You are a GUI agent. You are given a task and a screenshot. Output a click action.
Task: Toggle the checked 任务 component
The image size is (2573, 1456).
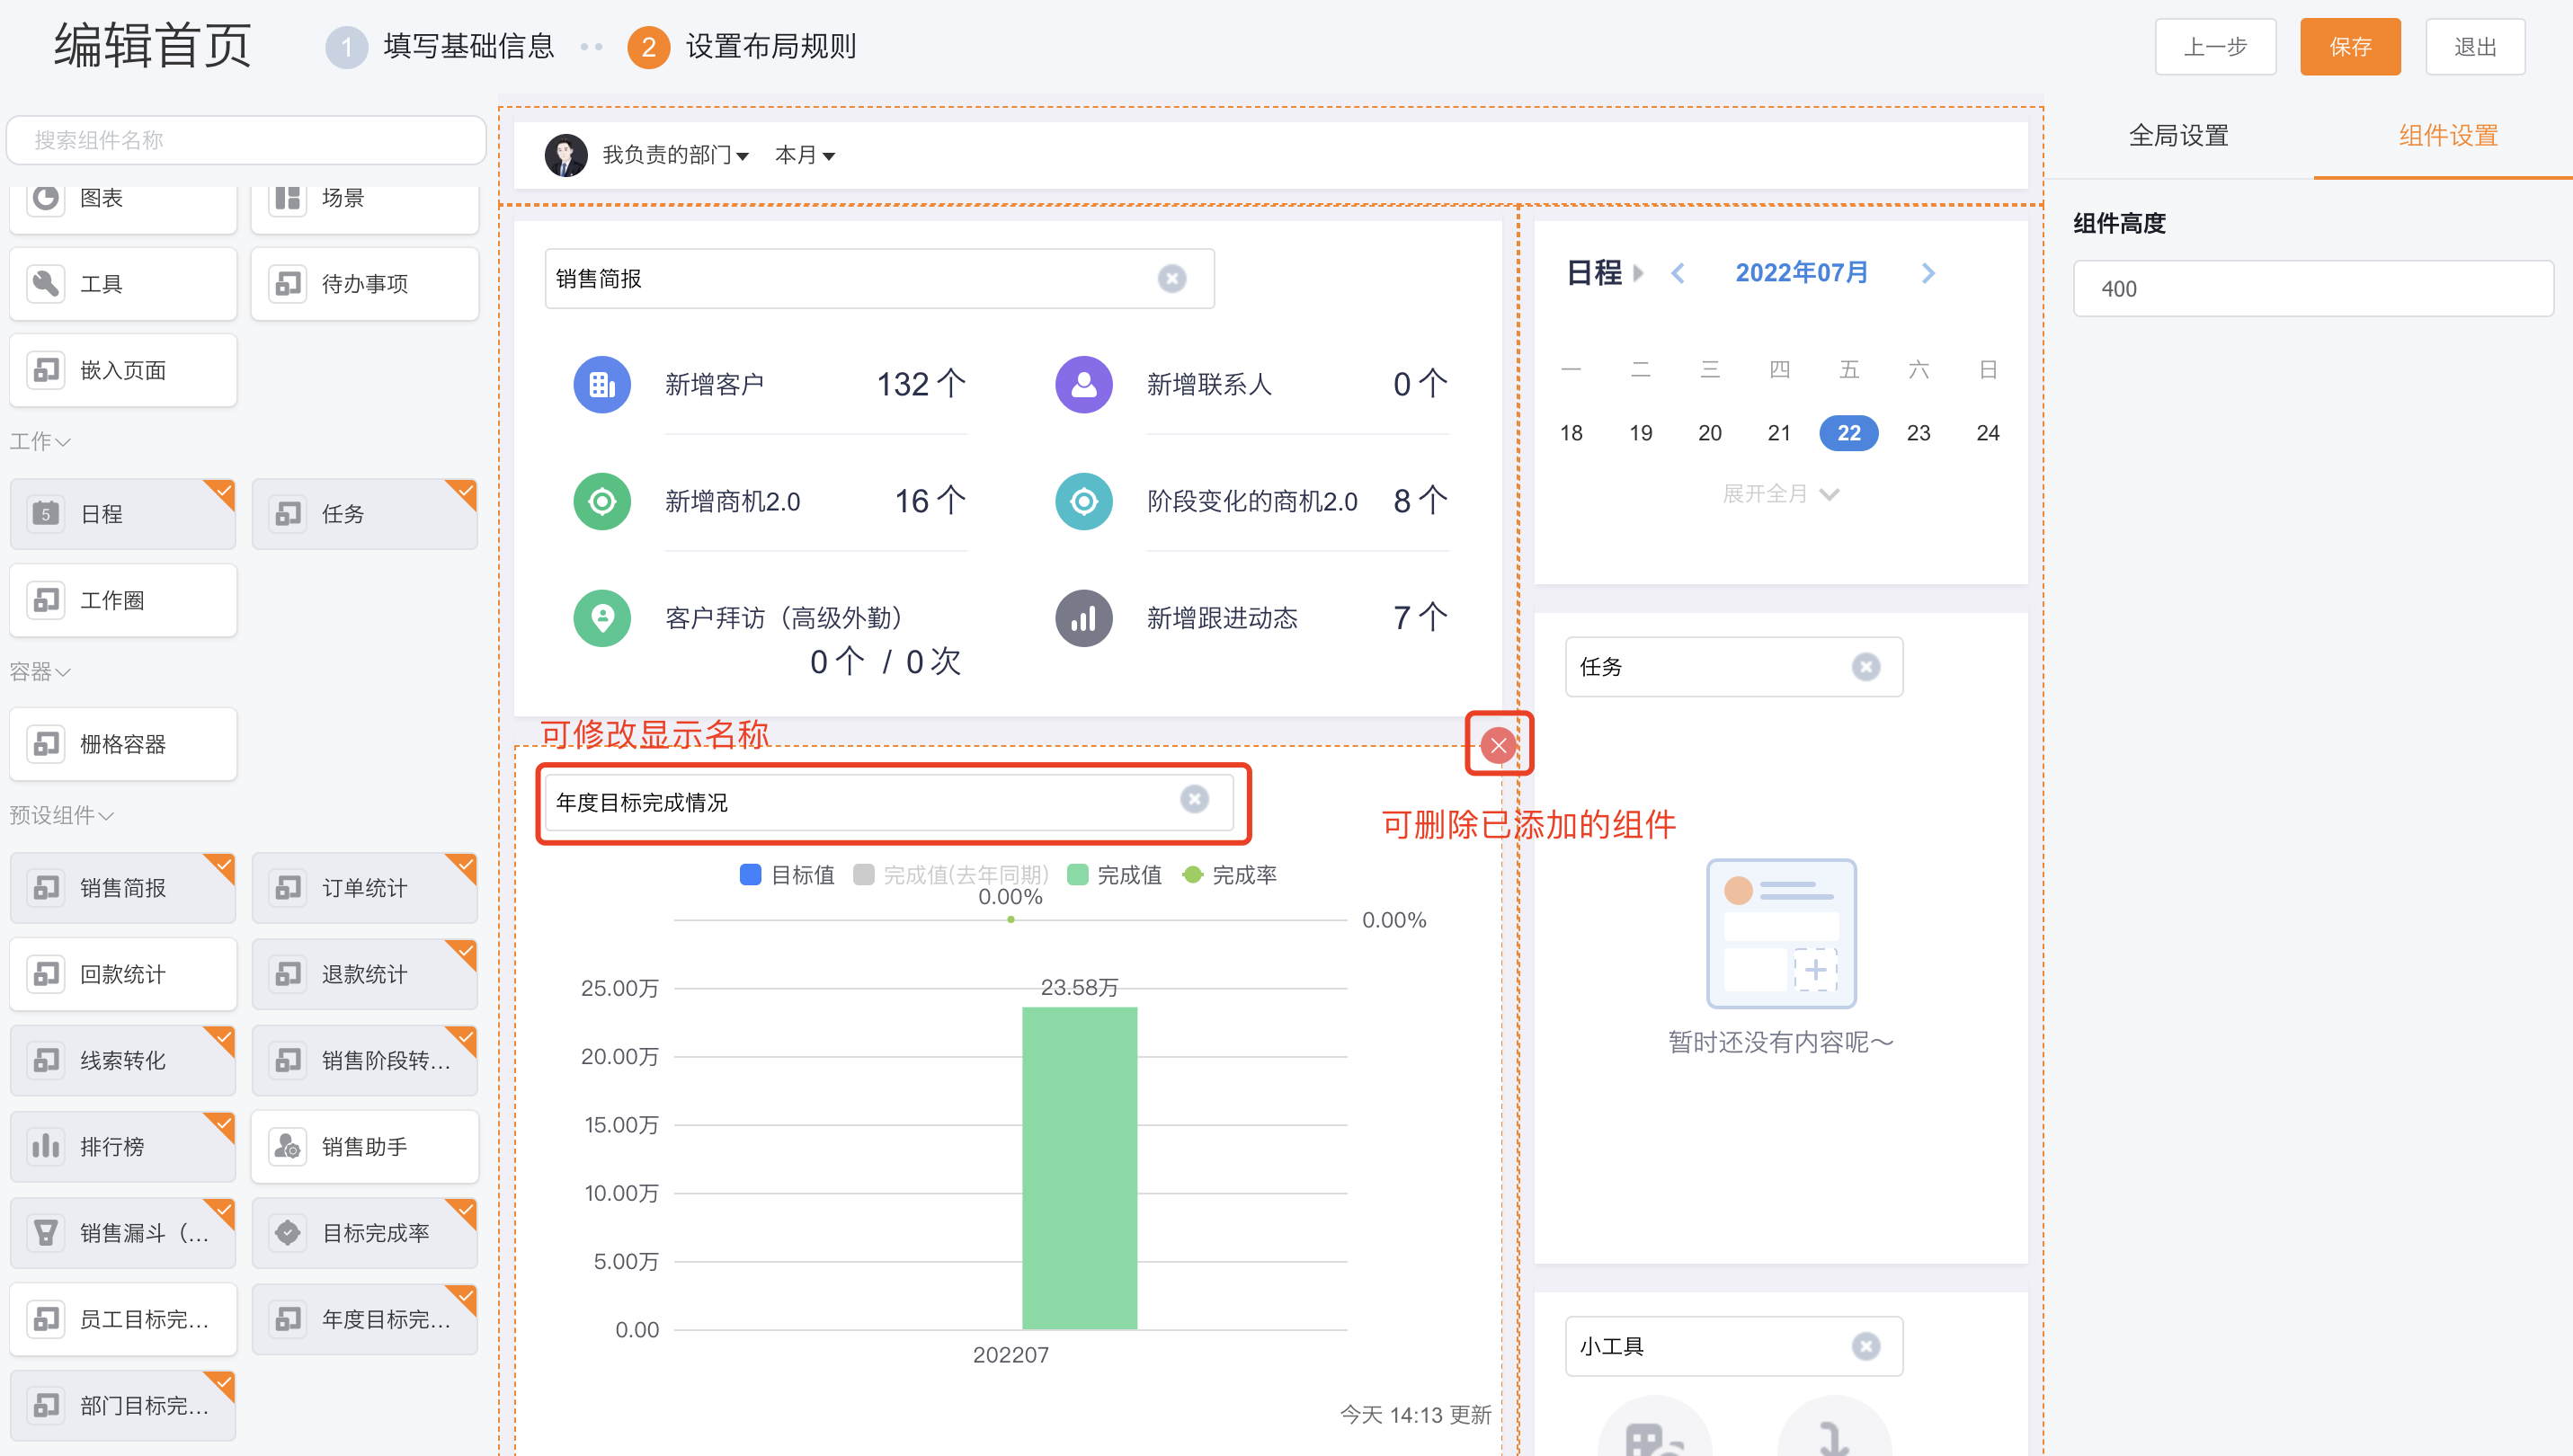(x=364, y=514)
